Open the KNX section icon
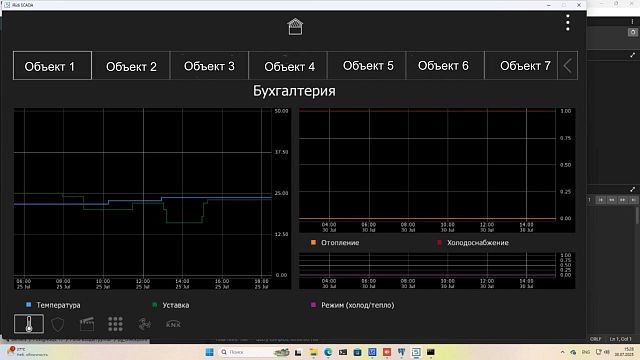This screenshot has width=640, height=360. [x=173, y=324]
